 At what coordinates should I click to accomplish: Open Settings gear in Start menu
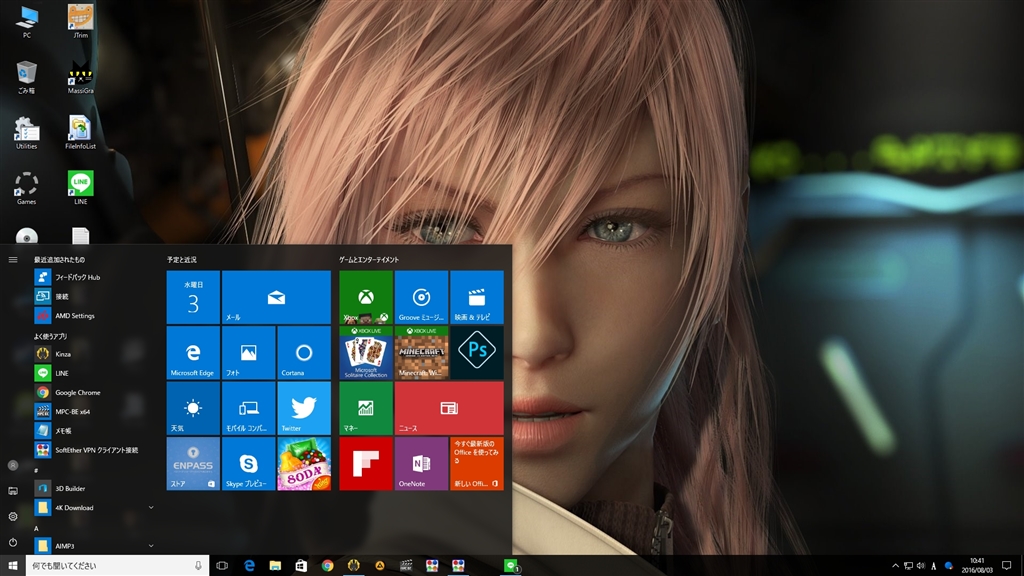[x=13, y=517]
